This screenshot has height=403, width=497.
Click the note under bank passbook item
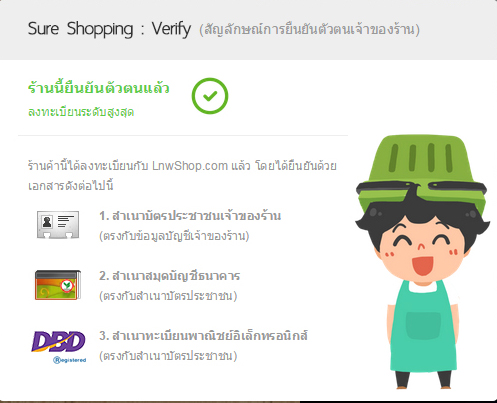tap(168, 296)
